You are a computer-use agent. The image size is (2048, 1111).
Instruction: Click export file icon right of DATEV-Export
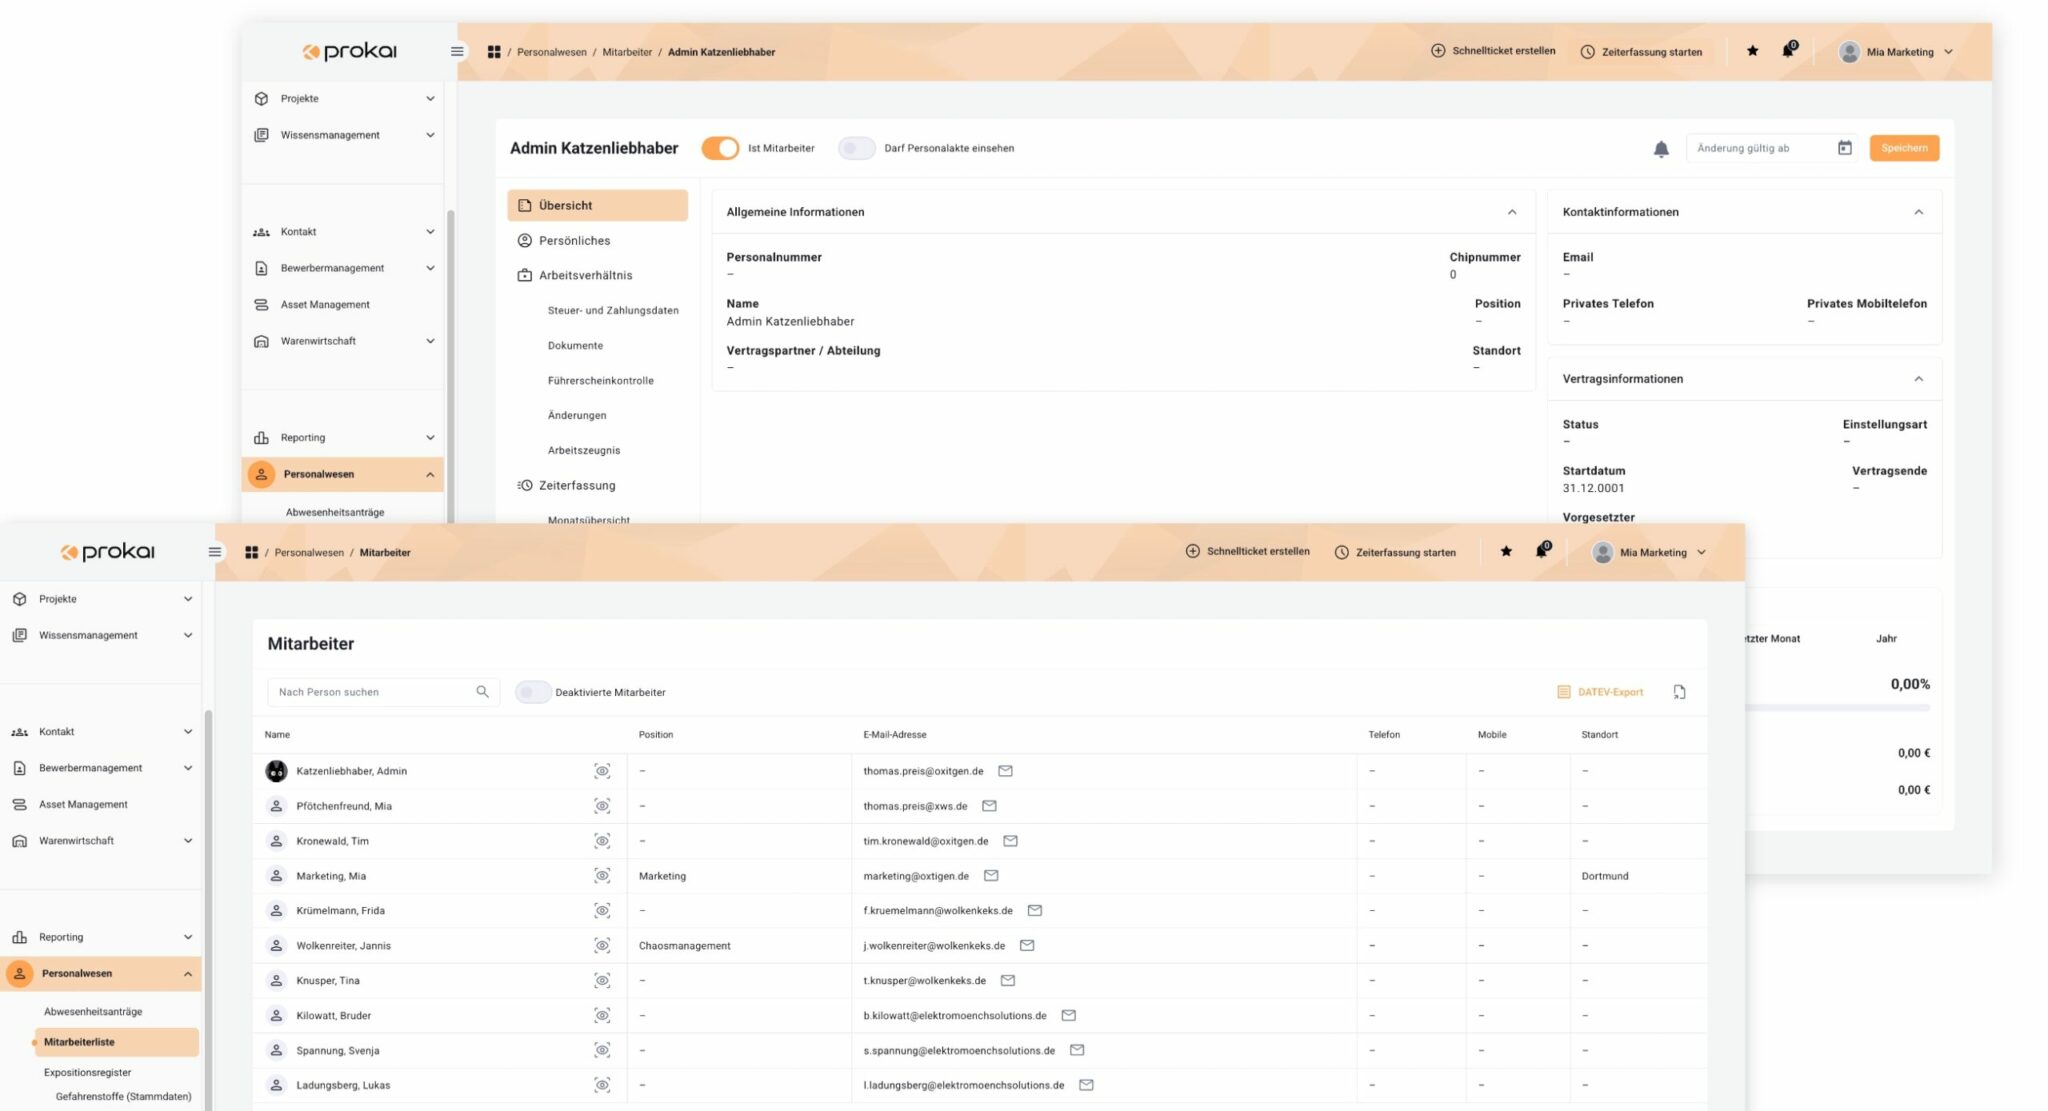tap(1679, 692)
